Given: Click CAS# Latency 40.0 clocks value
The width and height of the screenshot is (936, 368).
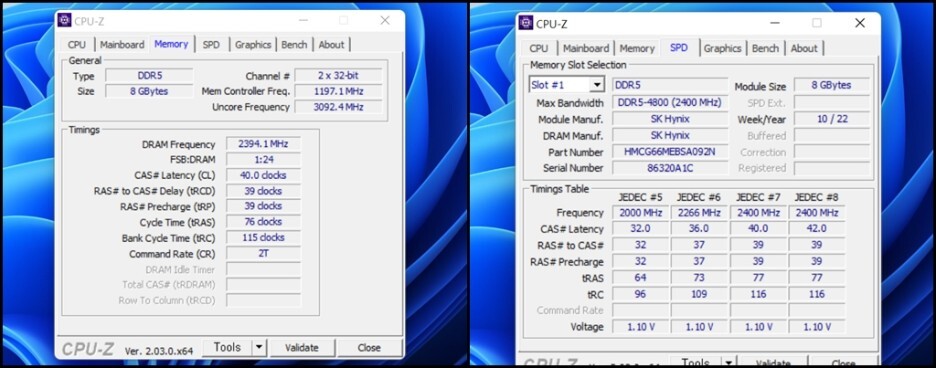Looking at the screenshot, I should [x=263, y=175].
